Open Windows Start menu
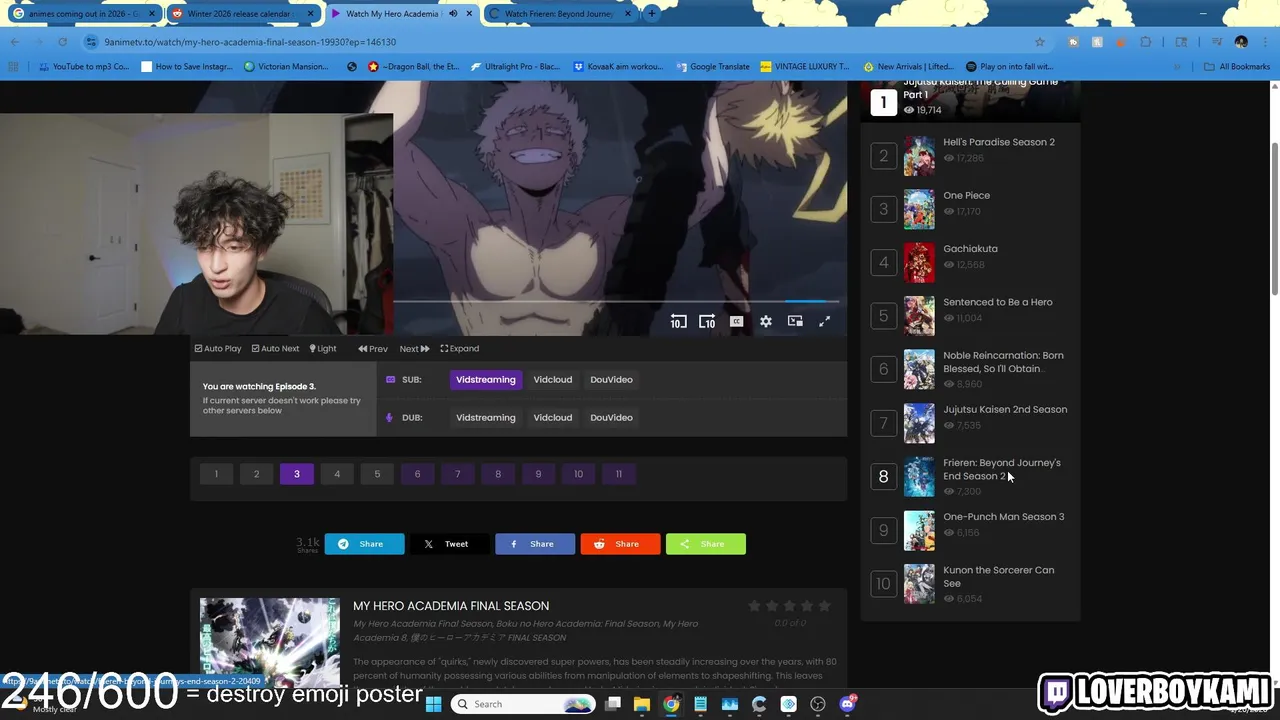This screenshot has height=720, width=1280. 433,704
